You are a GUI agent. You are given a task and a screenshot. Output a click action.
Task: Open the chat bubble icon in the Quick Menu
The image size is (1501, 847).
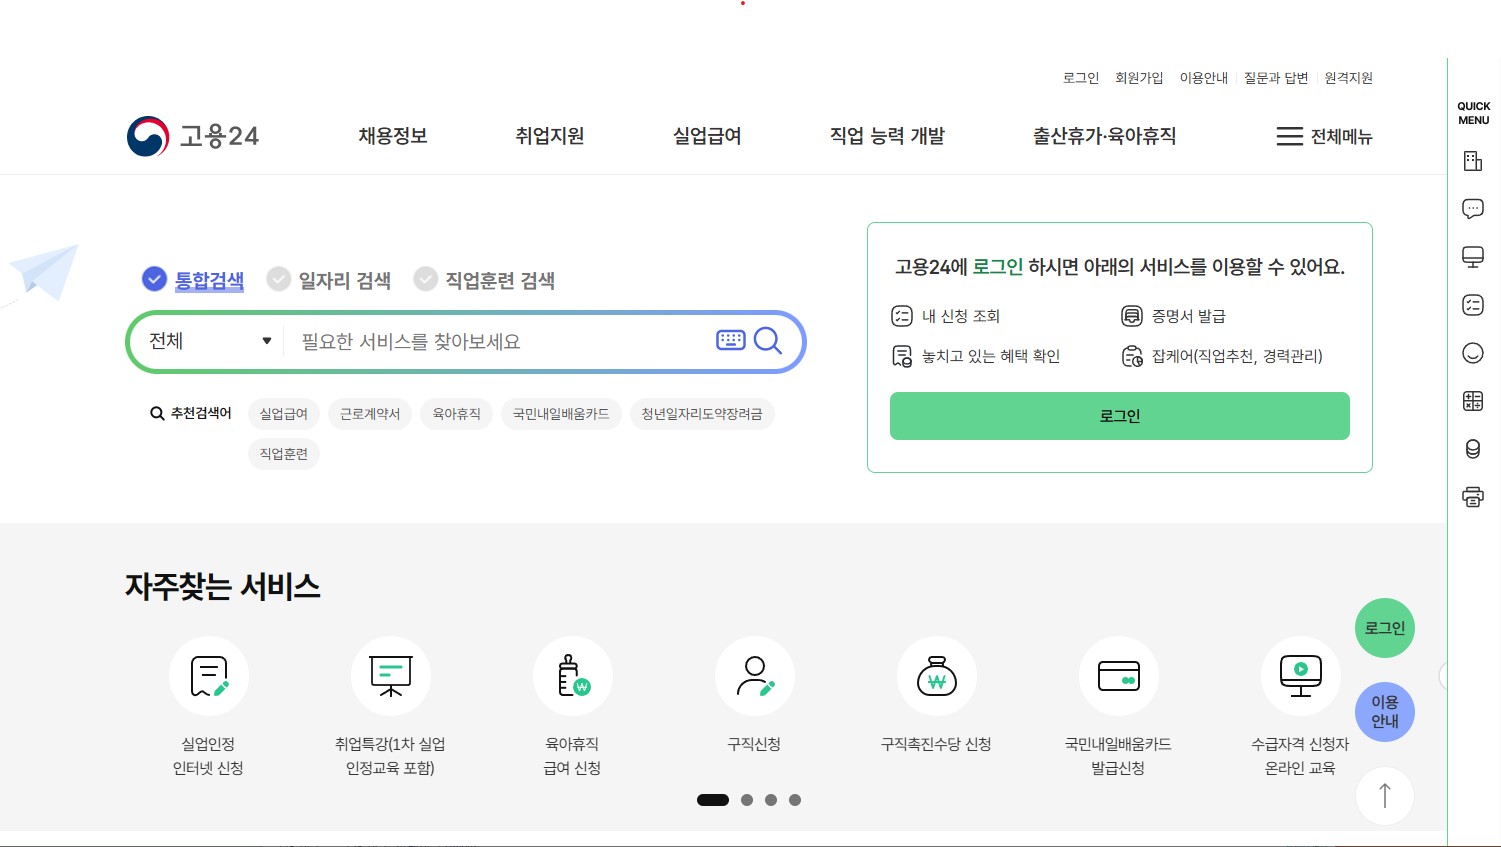pyautogui.click(x=1472, y=208)
